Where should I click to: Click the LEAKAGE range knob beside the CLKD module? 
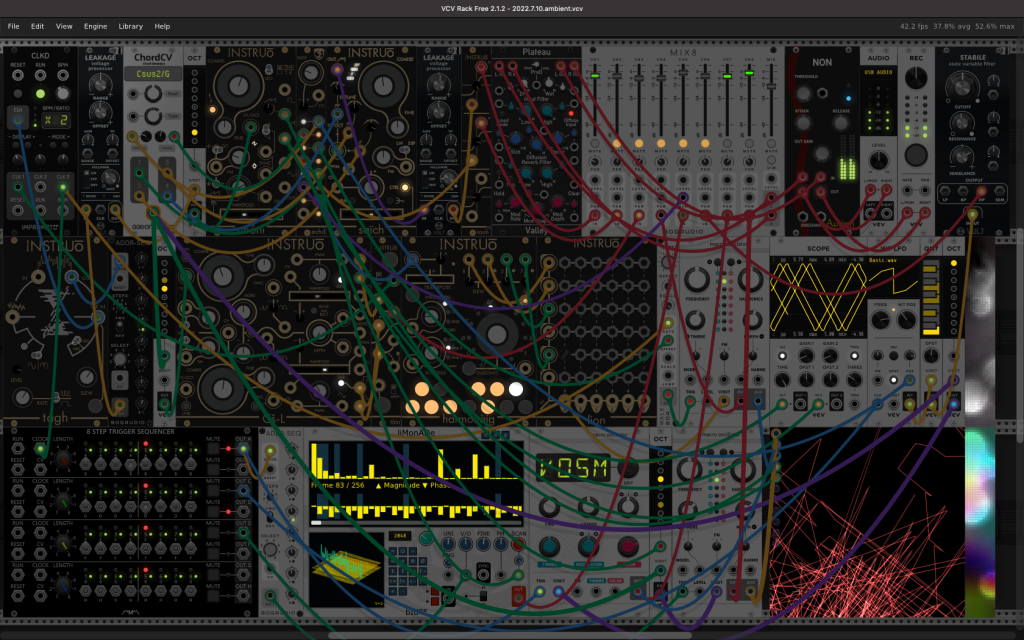100,83
